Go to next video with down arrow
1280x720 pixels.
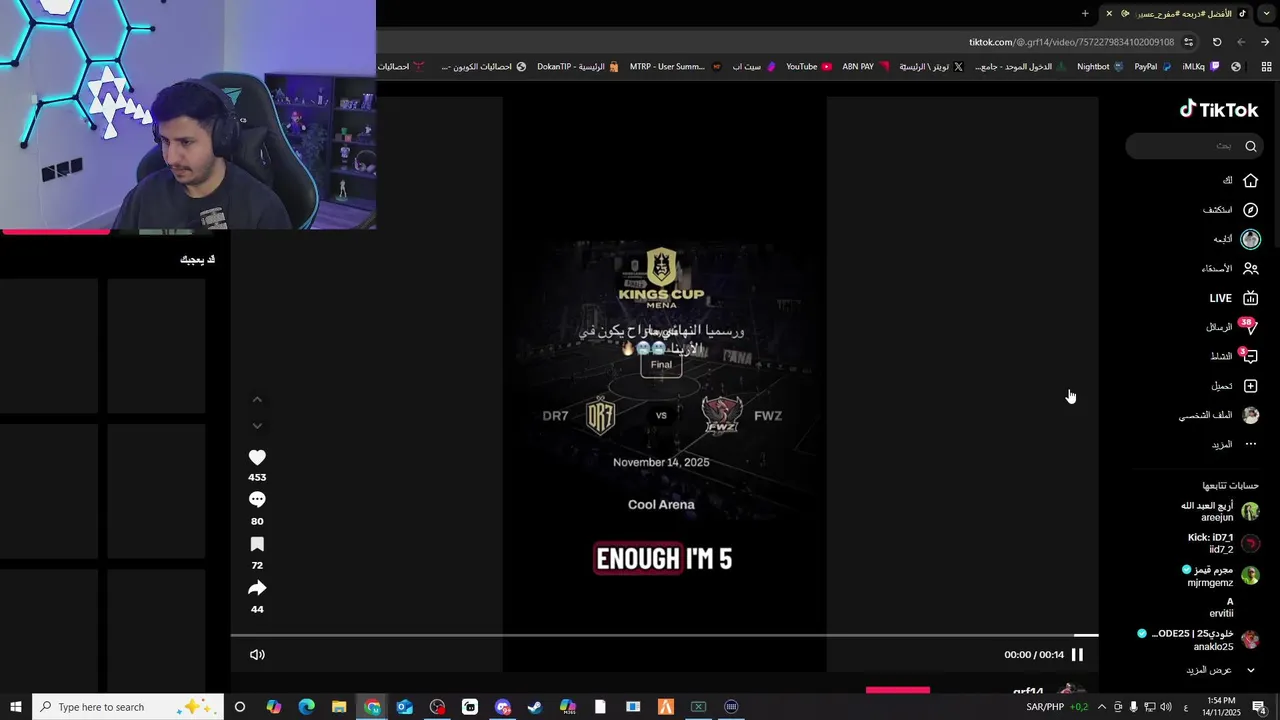pos(257,426)
